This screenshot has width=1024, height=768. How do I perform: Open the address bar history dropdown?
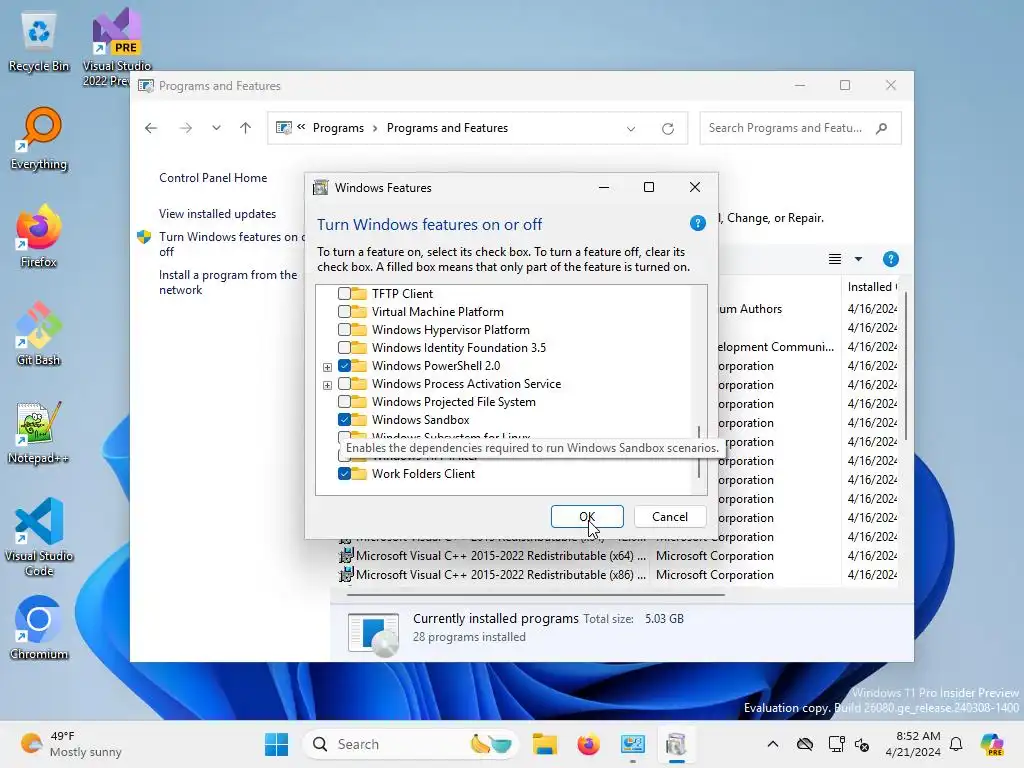pos(631,129)
